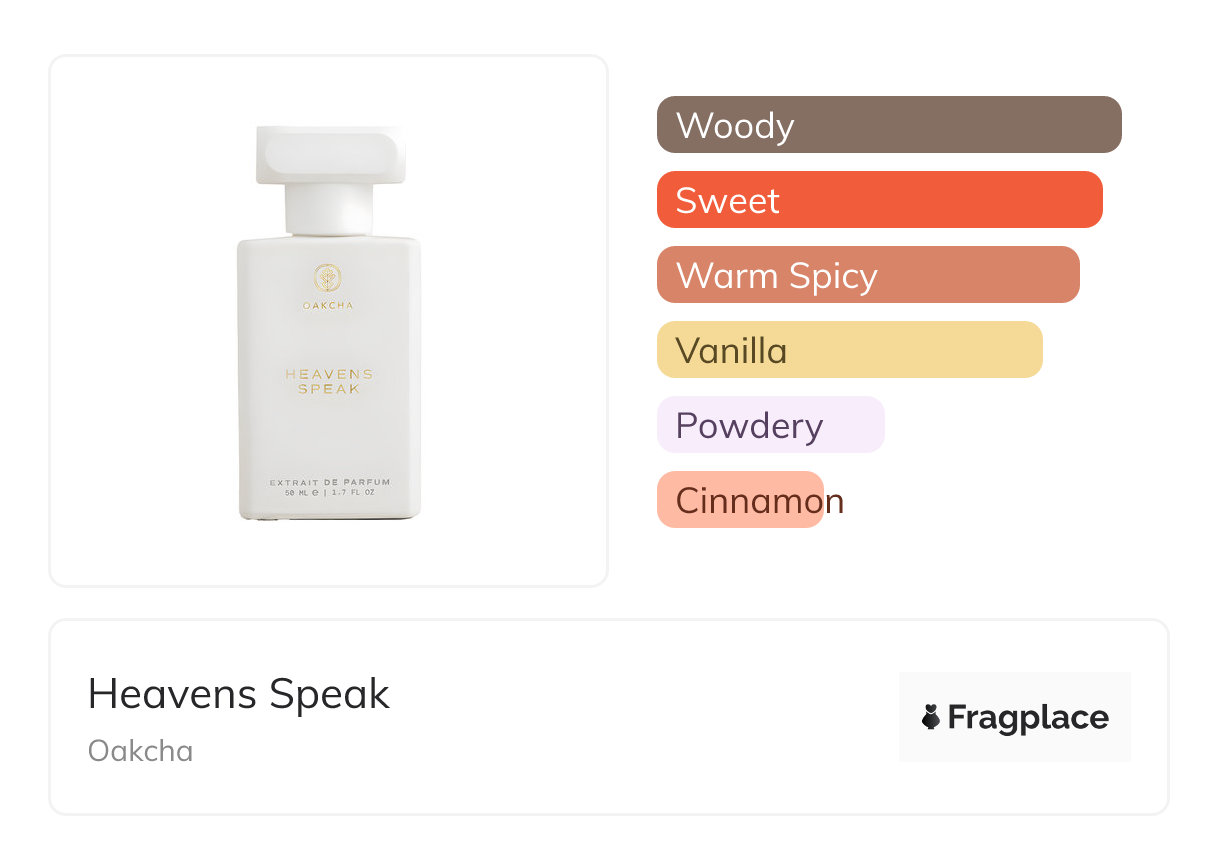1218x864 pixels.
Task: Click the OAKCHA lettering printed on the bottle
Action: (x=328, y=305)
